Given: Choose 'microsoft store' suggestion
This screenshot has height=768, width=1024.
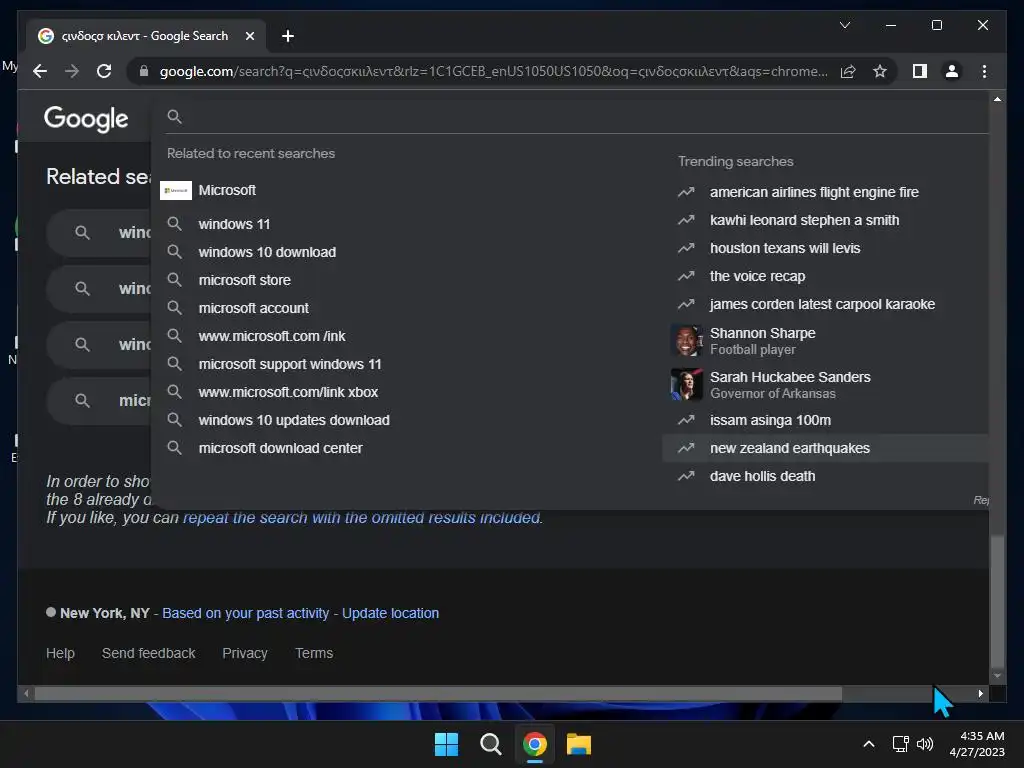Looking at the screenshot, I should click(x=405, y=280).
